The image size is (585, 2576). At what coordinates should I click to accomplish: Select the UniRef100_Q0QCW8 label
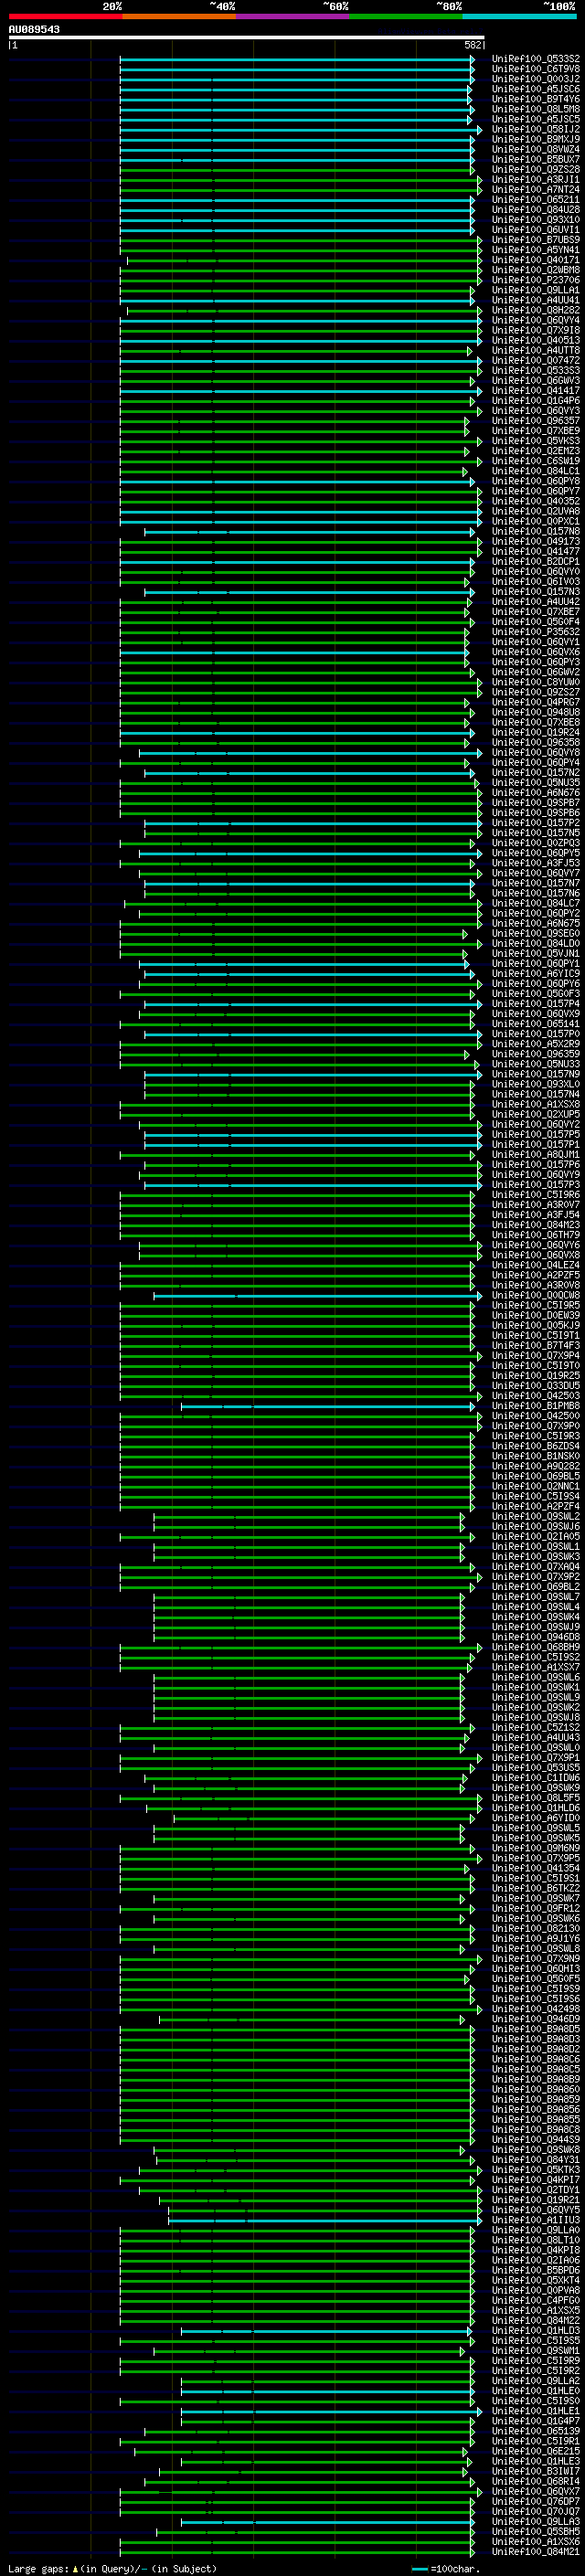pyautogui.click(x=536, y=1295)
